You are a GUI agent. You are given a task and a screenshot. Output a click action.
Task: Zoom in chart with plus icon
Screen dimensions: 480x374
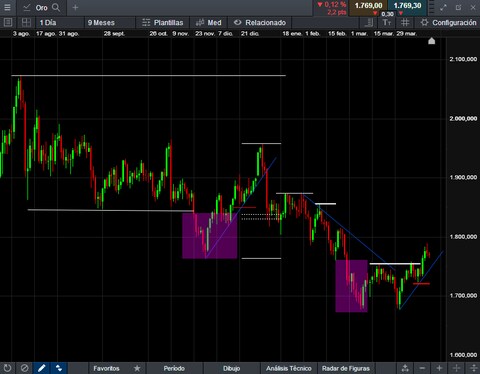439,368
